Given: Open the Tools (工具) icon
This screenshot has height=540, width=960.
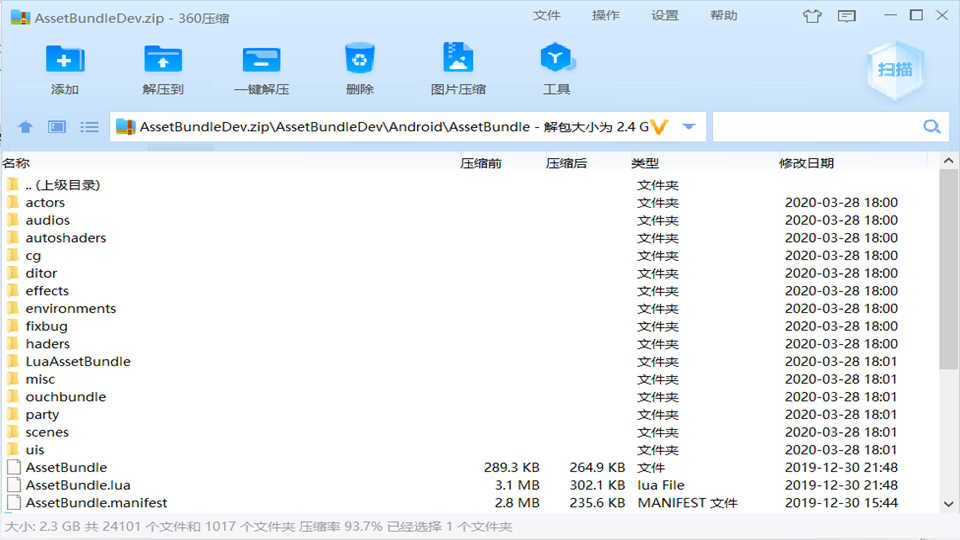Looking at the screenshot, I should coord(556,58).
